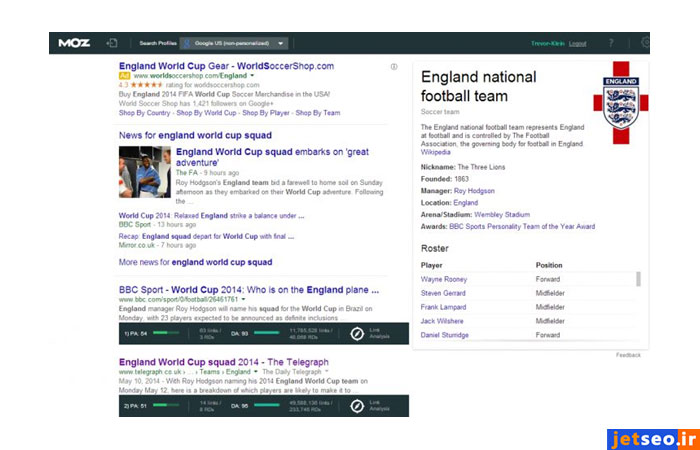The width and height of the screenshot is (700, 450).
Task: Click Wayne Rooney in the roster
Action: pos(444,279)
